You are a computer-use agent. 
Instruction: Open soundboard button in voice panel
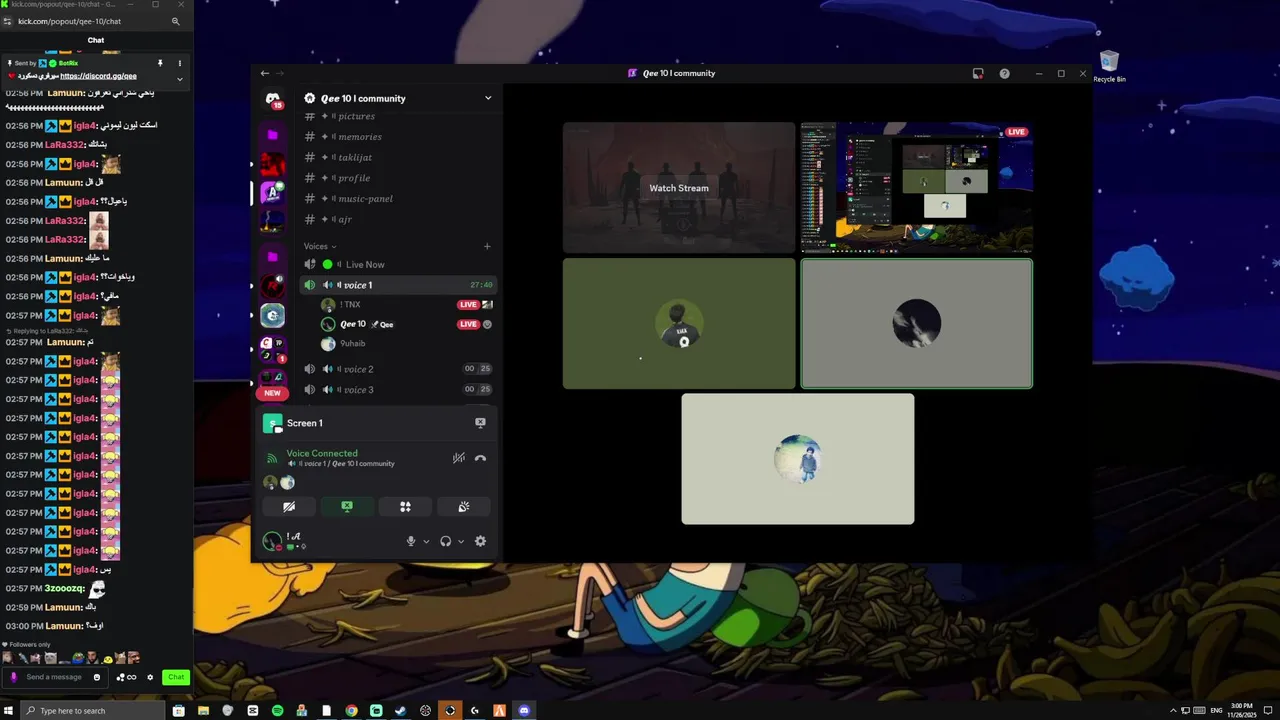tap(463, 507)
